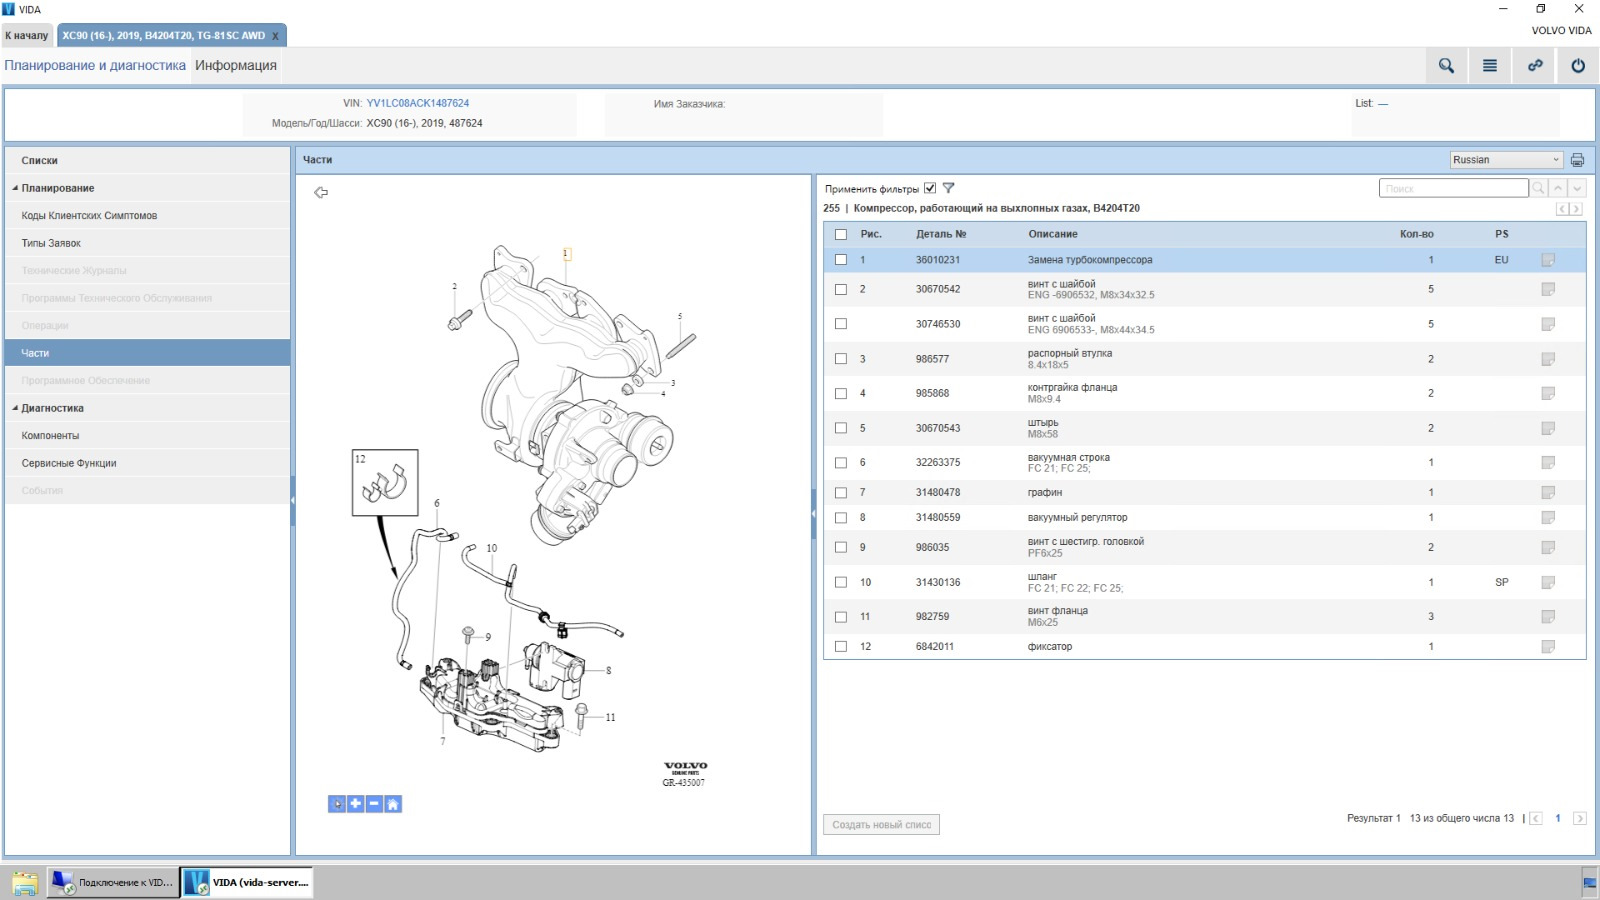
Task: Click the VIN link YV1LC08ACK1487624
Action: pos(417,103)
